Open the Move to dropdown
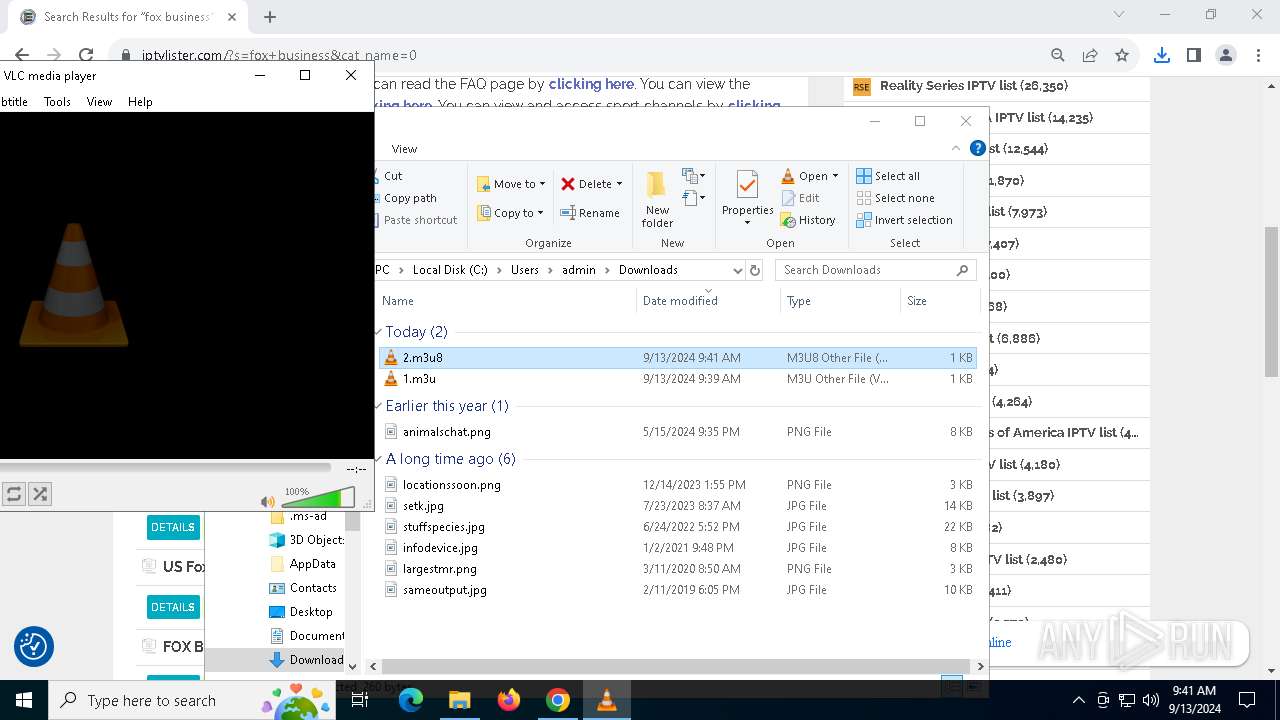 coord(511,184)
